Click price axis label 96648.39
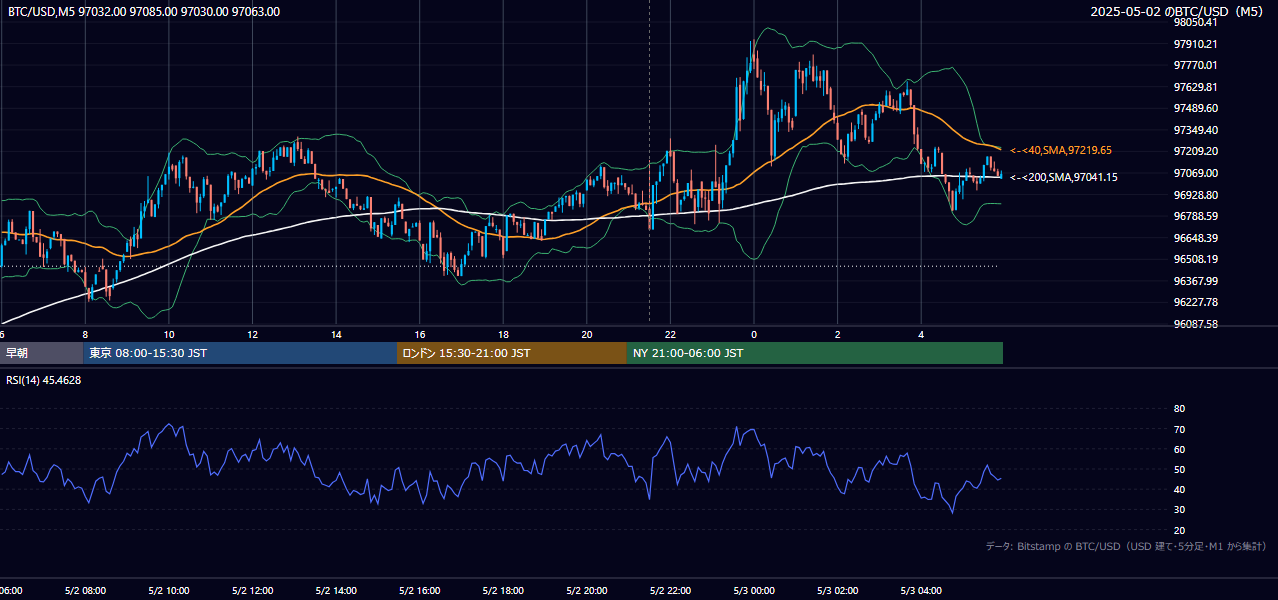1278x600 pixels. pyautogui.click(x=1196, y=238)
